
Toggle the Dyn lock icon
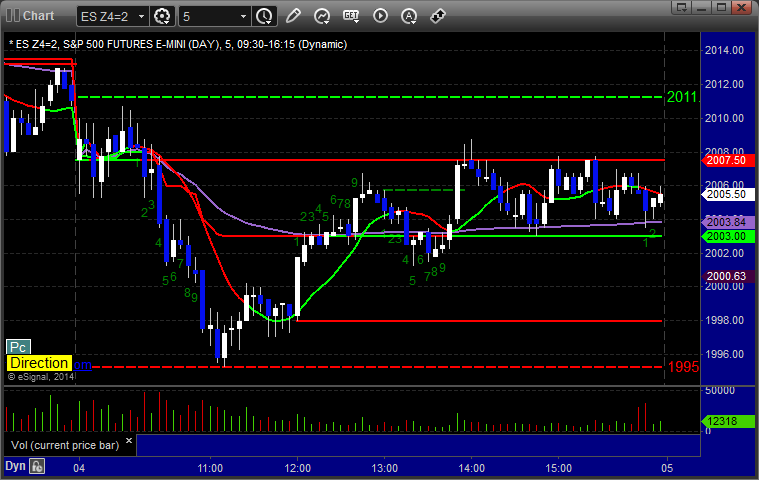[37, 466]
